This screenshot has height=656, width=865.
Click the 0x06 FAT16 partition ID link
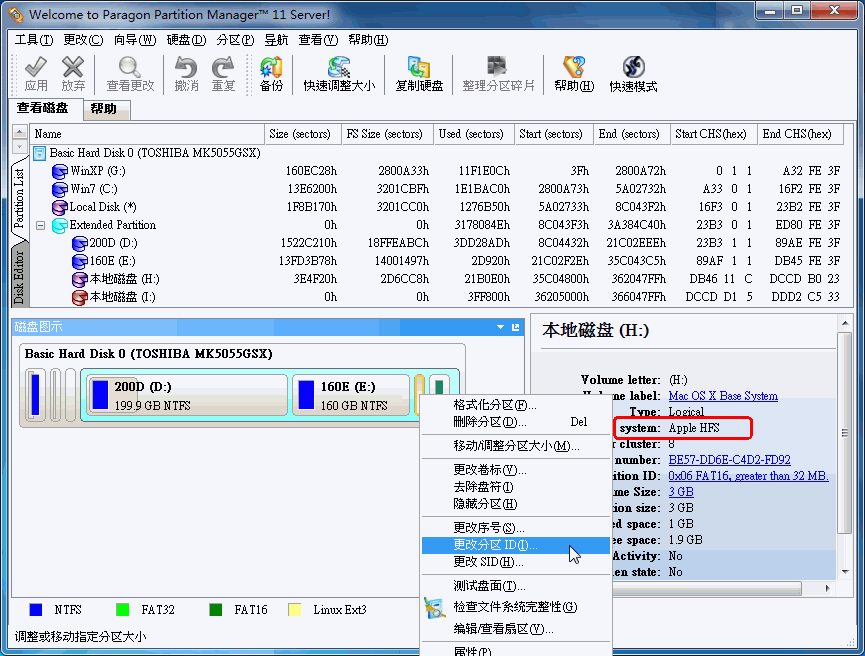748,476
